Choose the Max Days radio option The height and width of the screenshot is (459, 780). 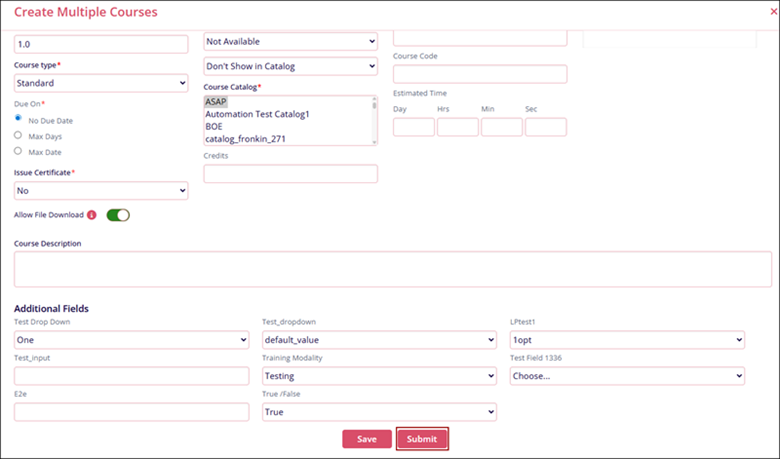(18, 135)
